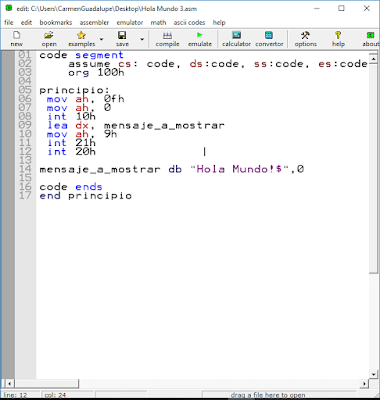Open the file menu
The height and width of the screenshot is (400, 380).
pyautogui.click(x=9, y=22)
